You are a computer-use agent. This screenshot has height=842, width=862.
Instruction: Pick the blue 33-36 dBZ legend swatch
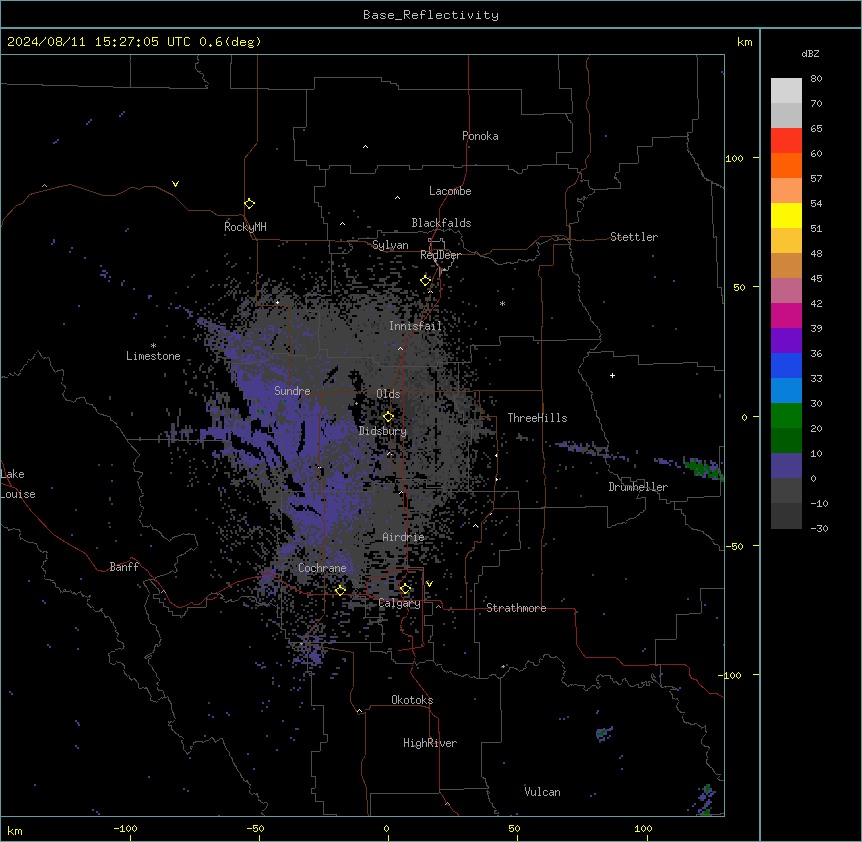786,365
